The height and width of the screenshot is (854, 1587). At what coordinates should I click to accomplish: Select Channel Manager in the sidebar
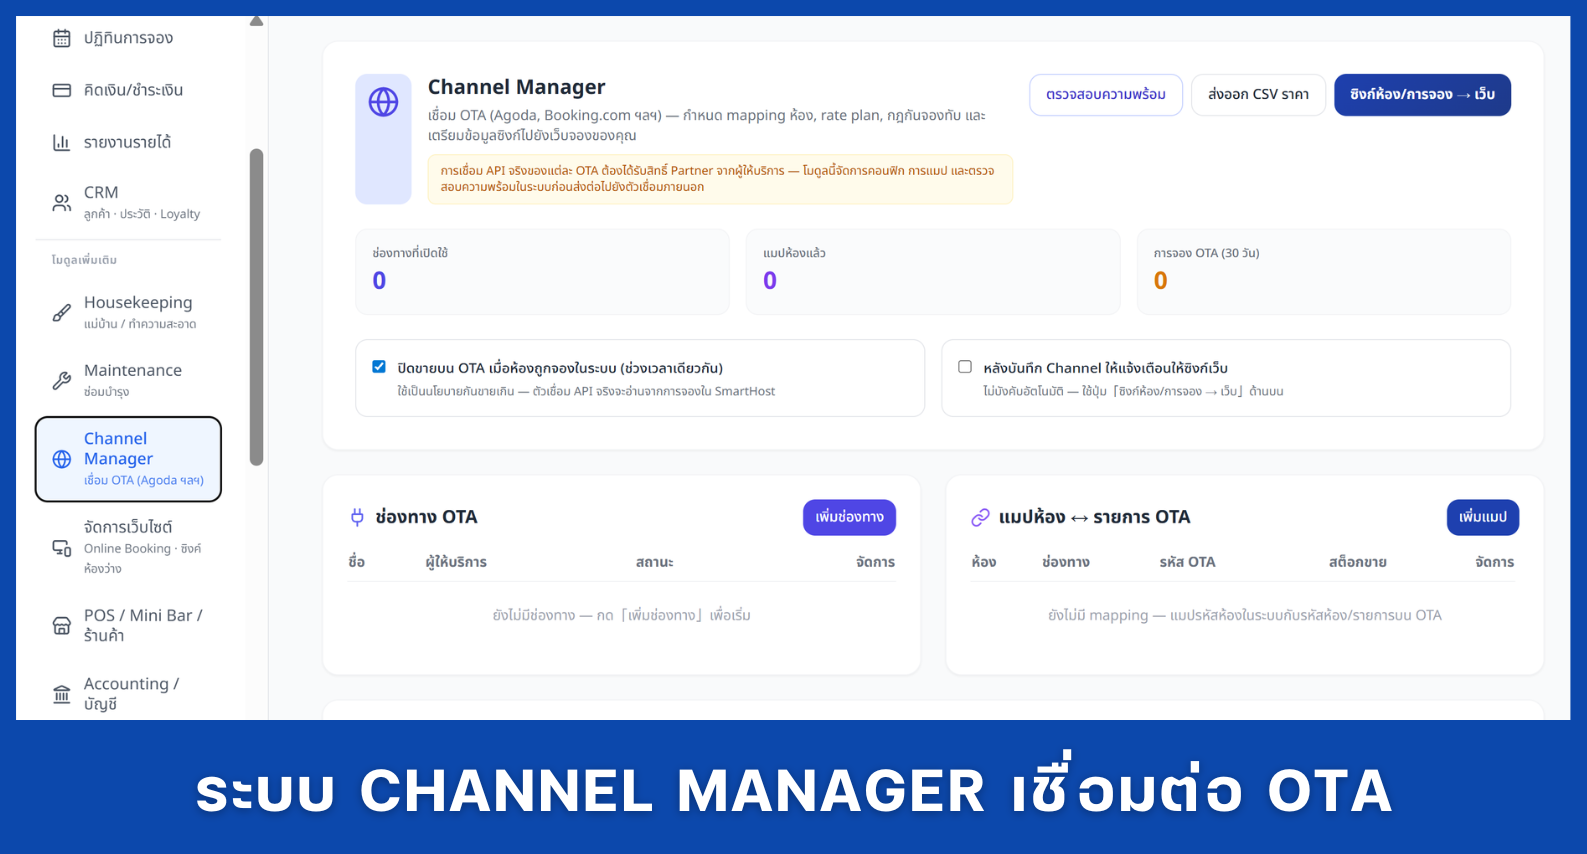[x=128, y=459]
